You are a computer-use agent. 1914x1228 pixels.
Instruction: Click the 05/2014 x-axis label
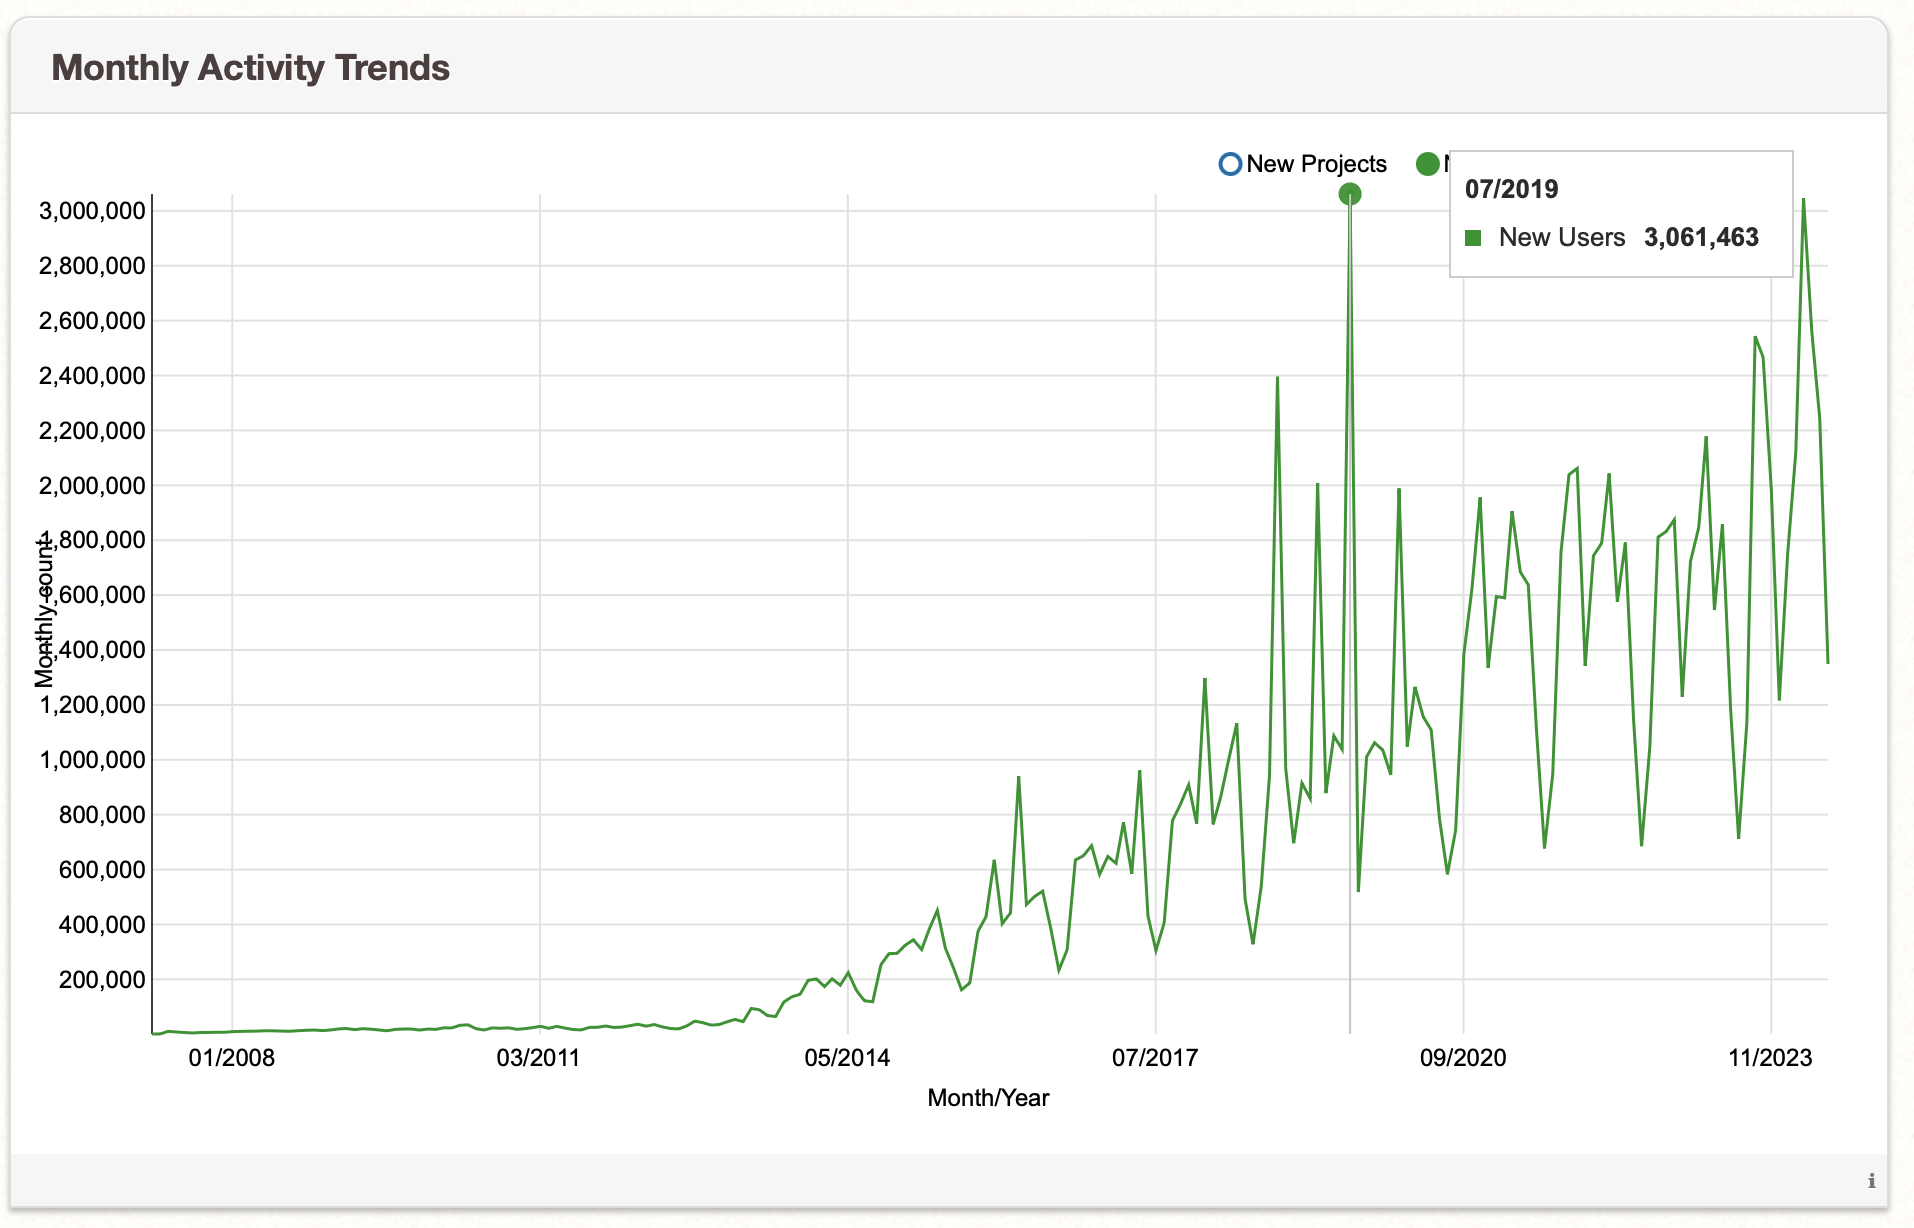pos(847,1058)
